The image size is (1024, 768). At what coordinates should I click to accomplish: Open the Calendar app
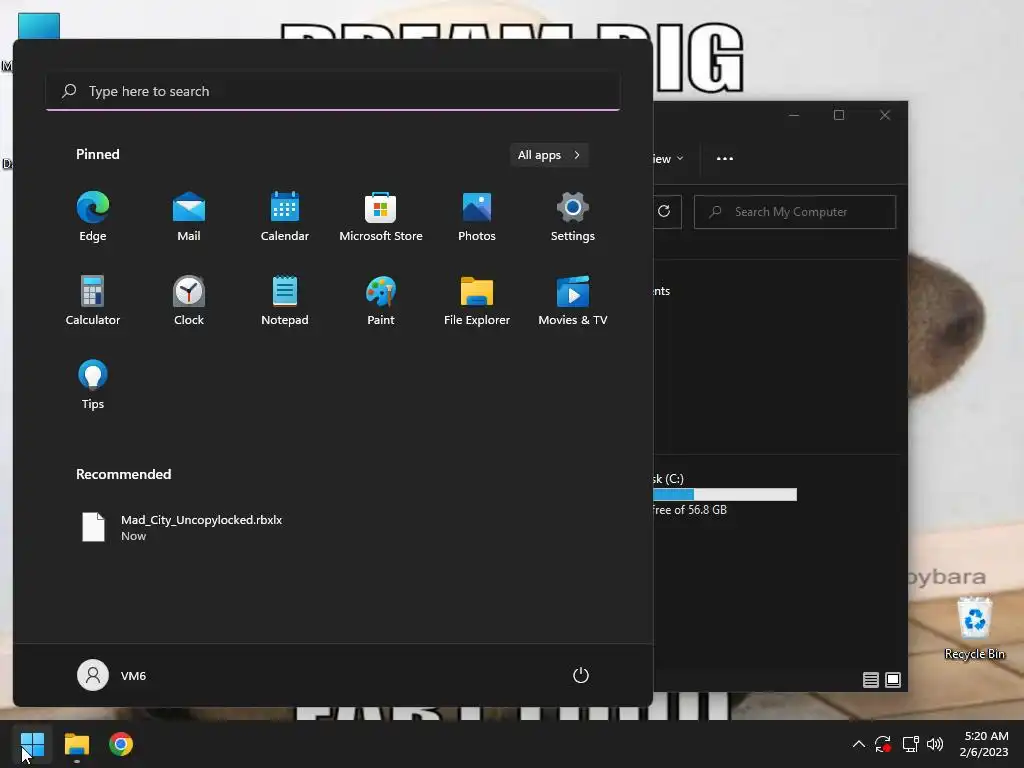point(285,217)
